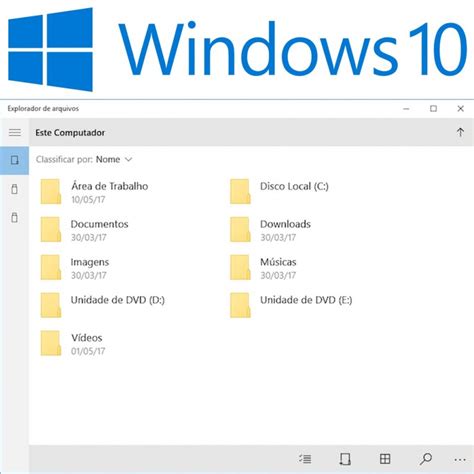Viewport: 474px width, 474px height.
Task: Open the Músicas folder icon
Action: tap(240, 267)
